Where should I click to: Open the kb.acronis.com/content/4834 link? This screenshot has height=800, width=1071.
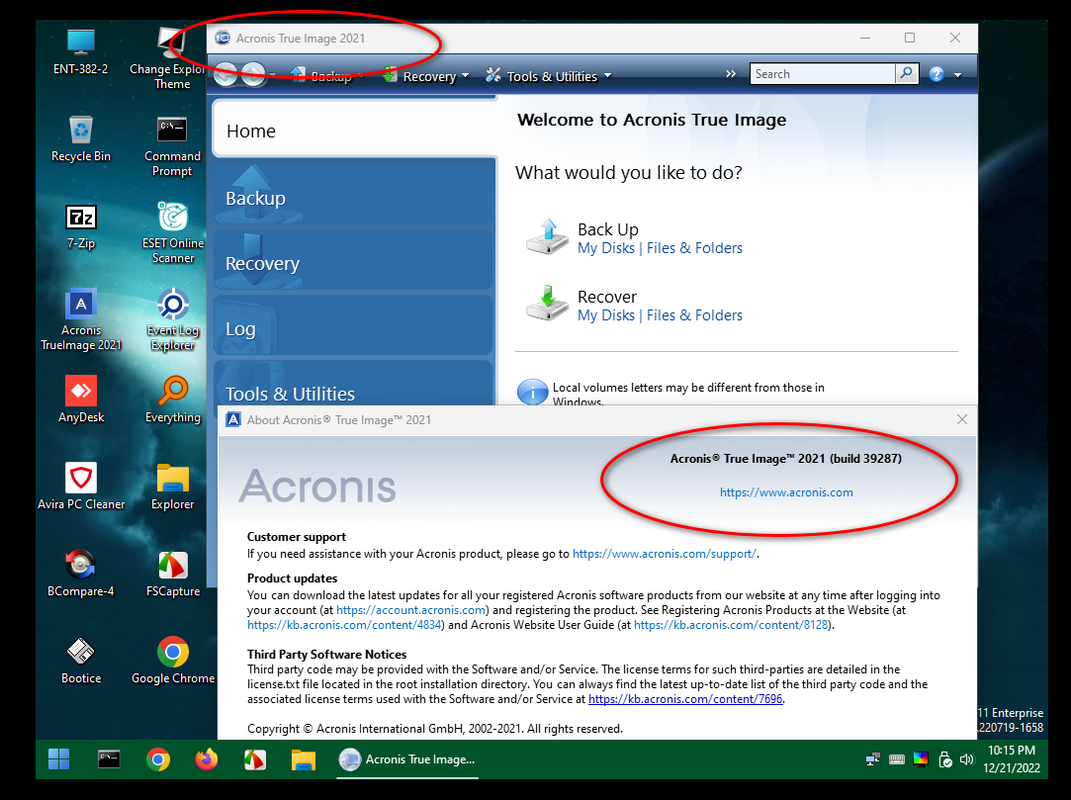click(x=344, y=624)
